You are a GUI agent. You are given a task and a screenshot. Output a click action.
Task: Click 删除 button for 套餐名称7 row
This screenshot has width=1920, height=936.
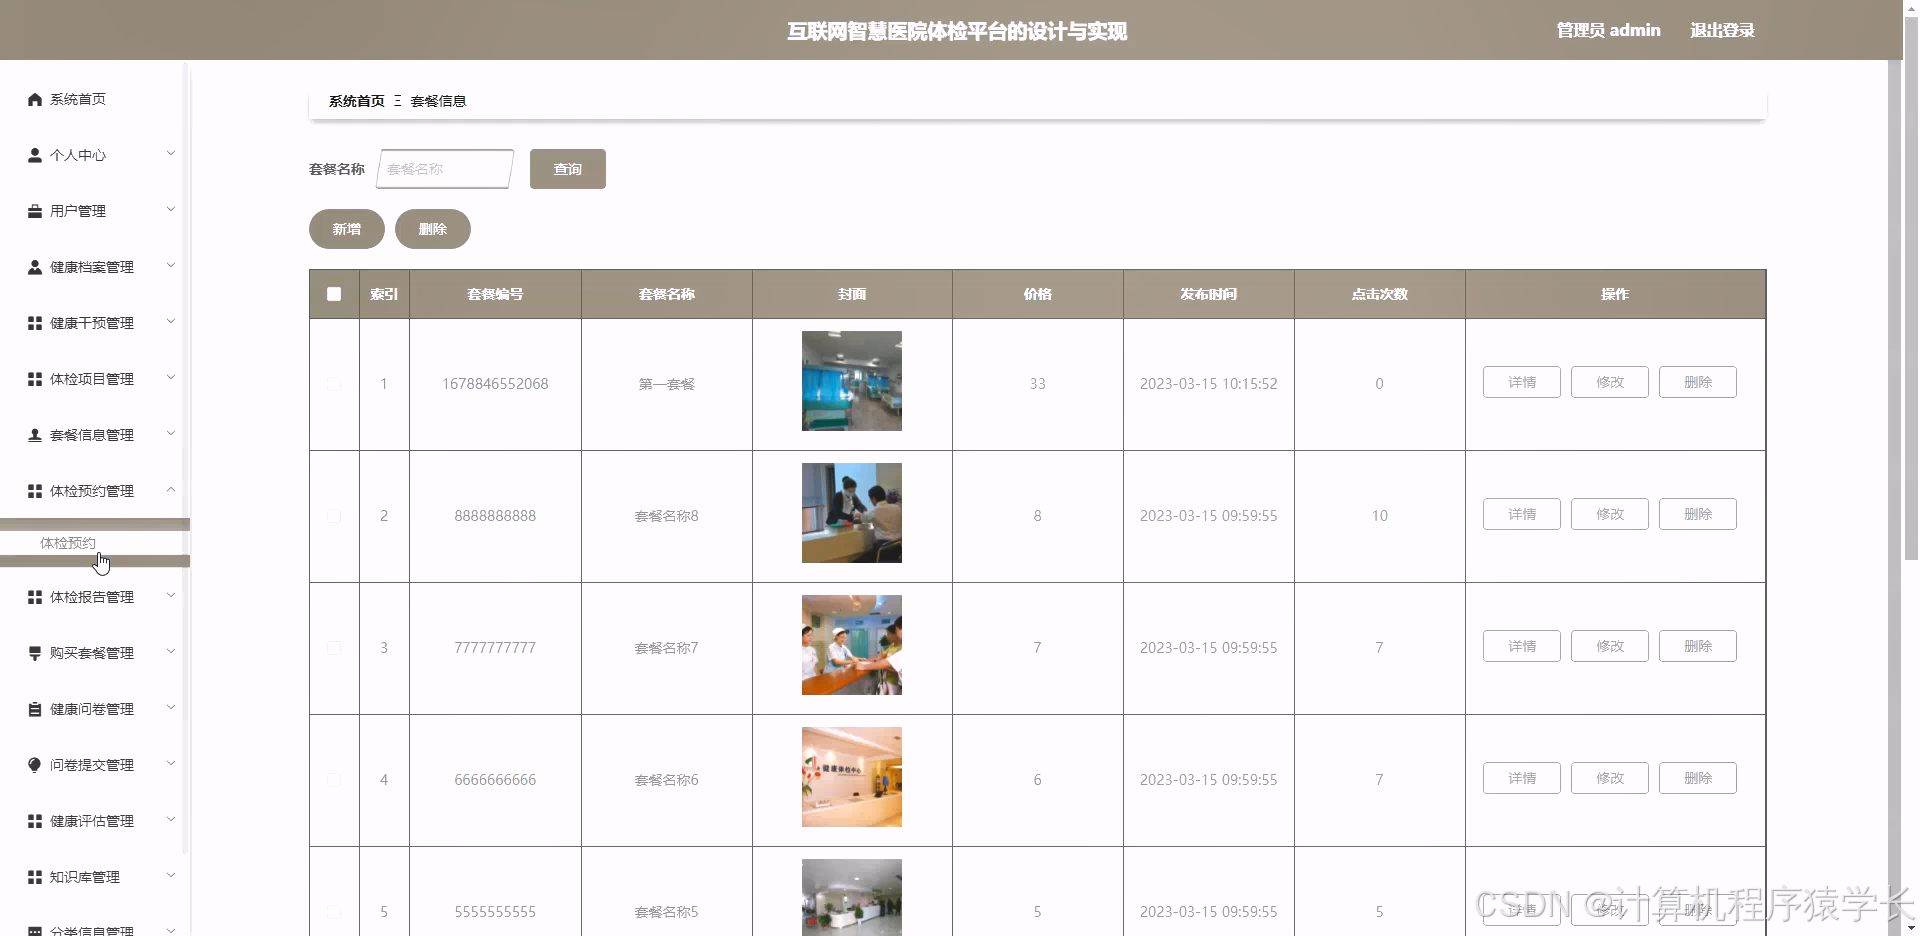coord(1698,646)
